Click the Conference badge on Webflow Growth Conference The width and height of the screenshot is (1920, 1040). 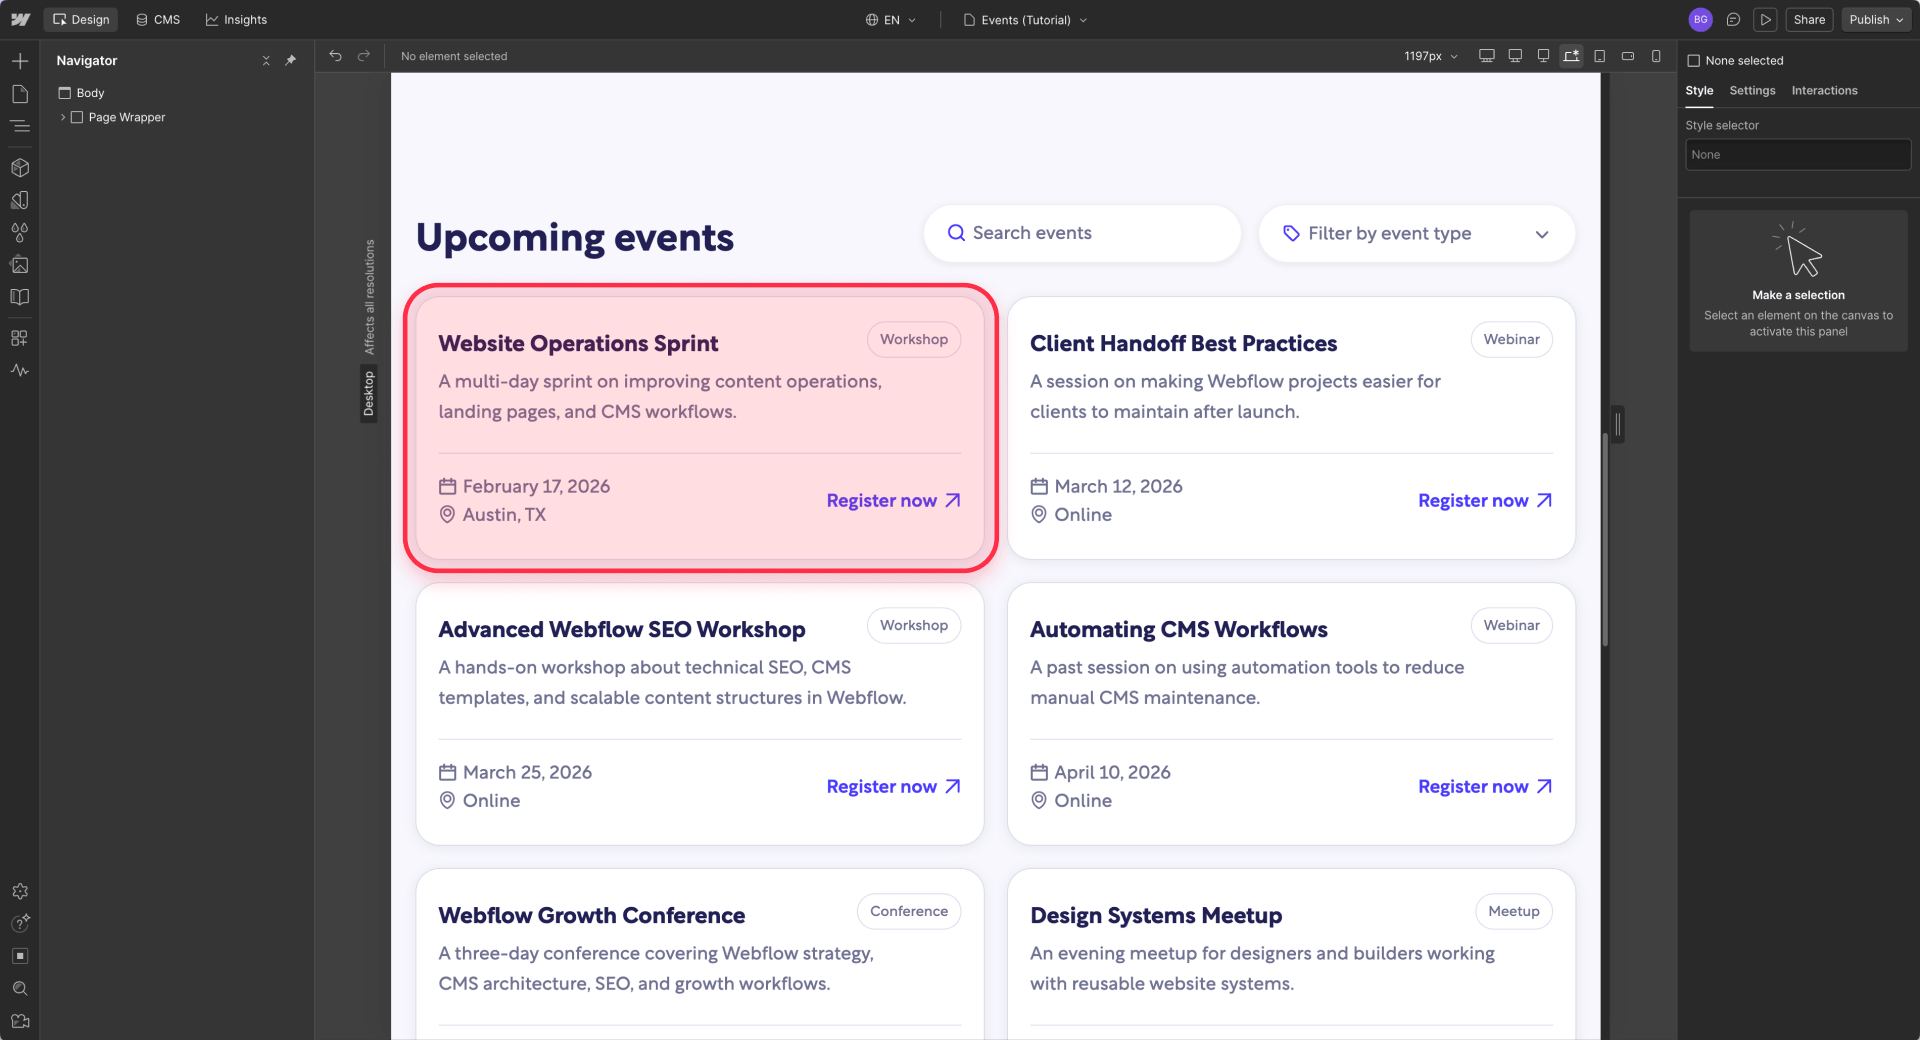(x=908, y=912)
